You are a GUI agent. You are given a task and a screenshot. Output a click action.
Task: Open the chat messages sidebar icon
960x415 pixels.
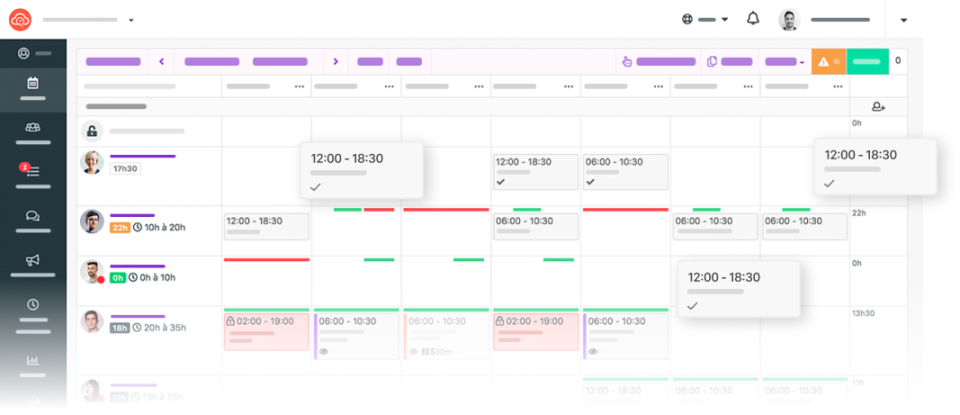point(33,215)
